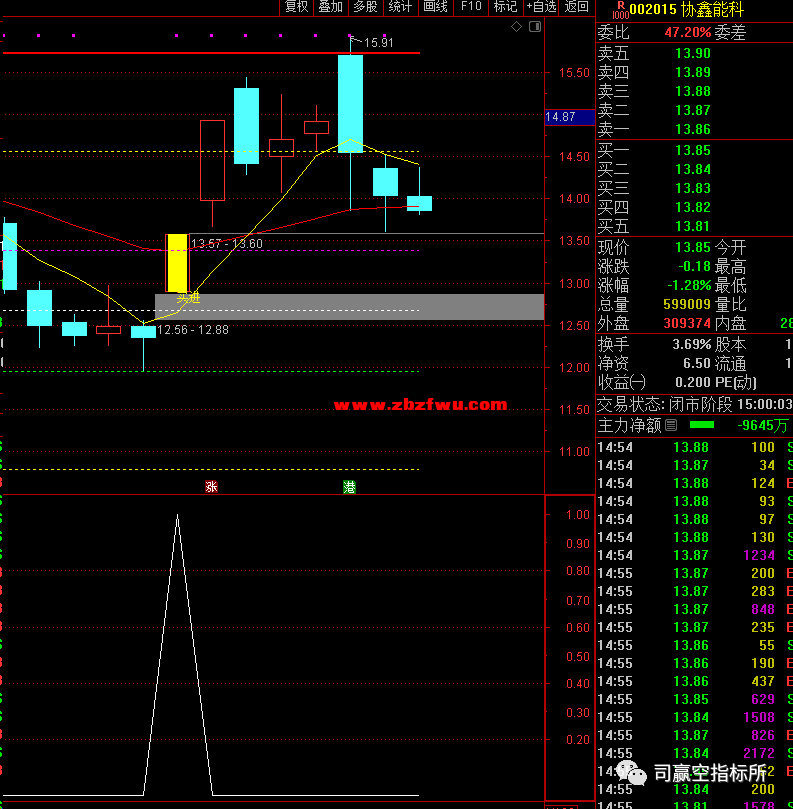Screen dimensions: 793x809
Task: Select 总量 value 599009
Action: 687,304
